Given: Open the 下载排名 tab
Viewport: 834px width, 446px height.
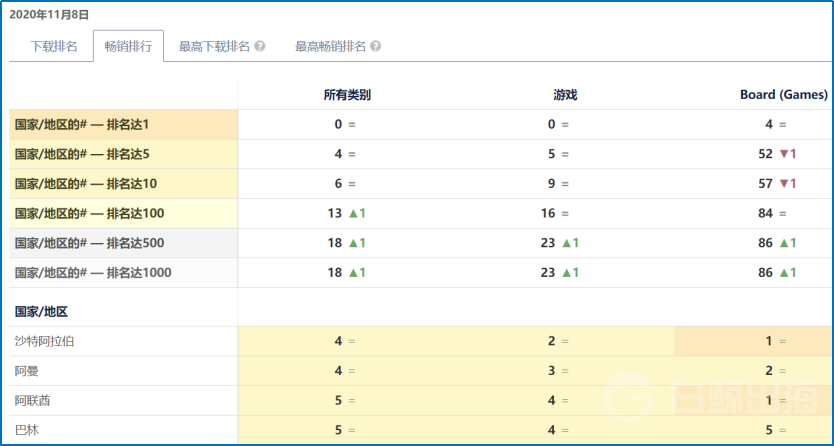Looking at the screenshot, I should click(53, 46).
